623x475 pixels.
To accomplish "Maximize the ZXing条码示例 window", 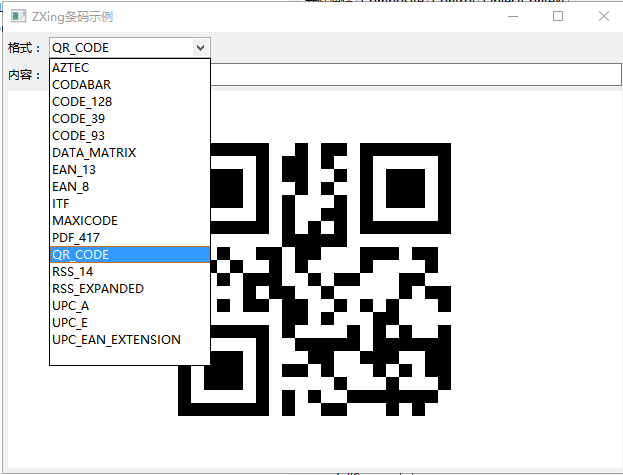I will pyautogui.click(x=558, y=16).
